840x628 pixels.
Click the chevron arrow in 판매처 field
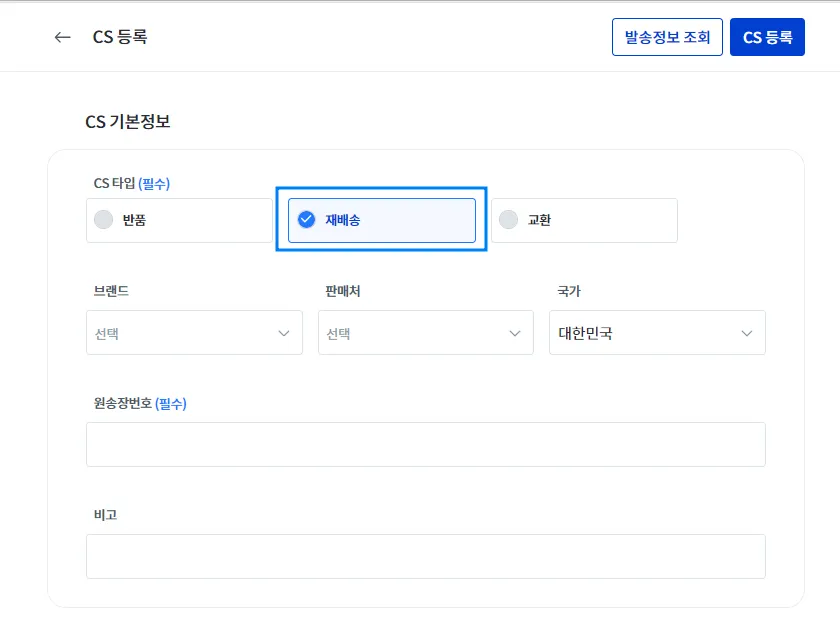514,333
